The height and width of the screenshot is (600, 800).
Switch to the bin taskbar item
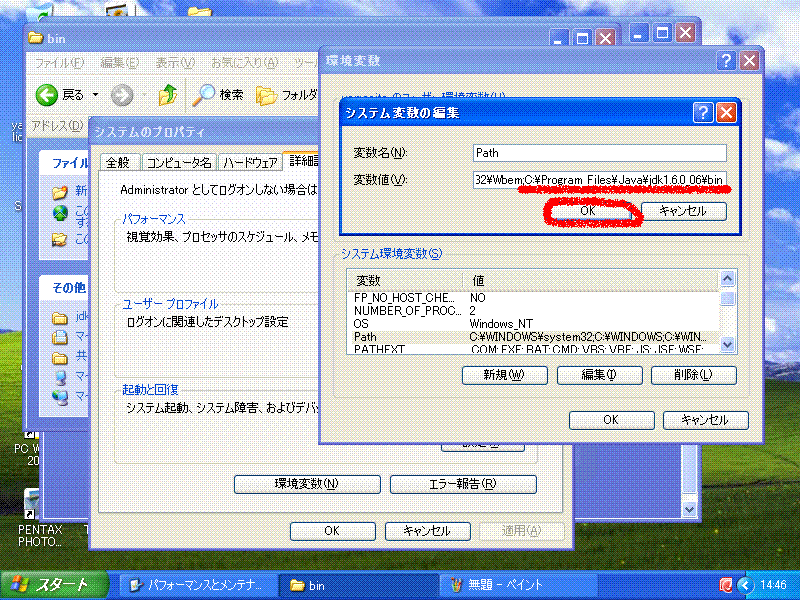click(x=359, y=585)
